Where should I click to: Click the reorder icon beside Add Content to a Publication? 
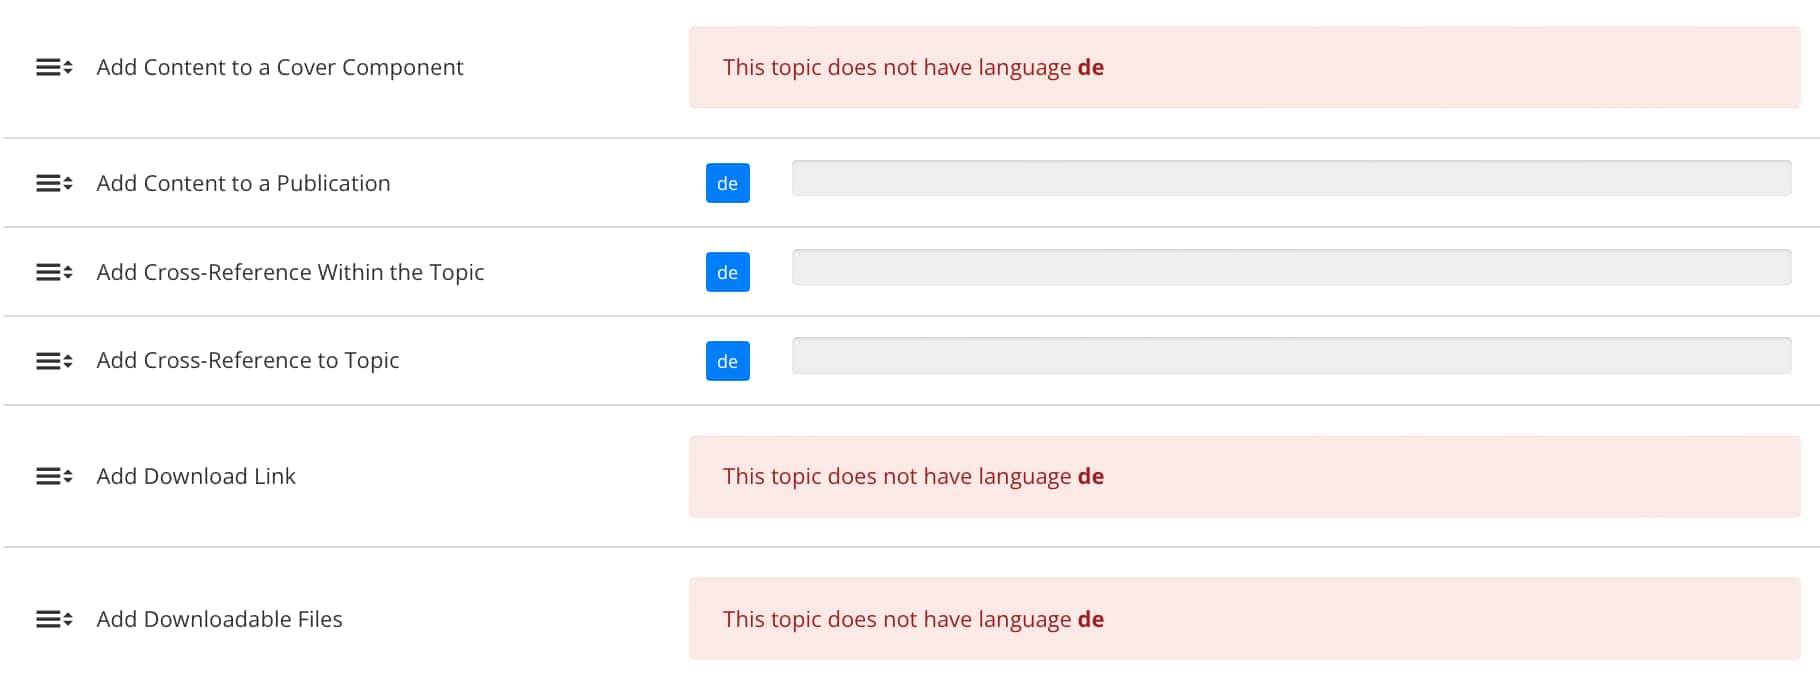(52, 183)
